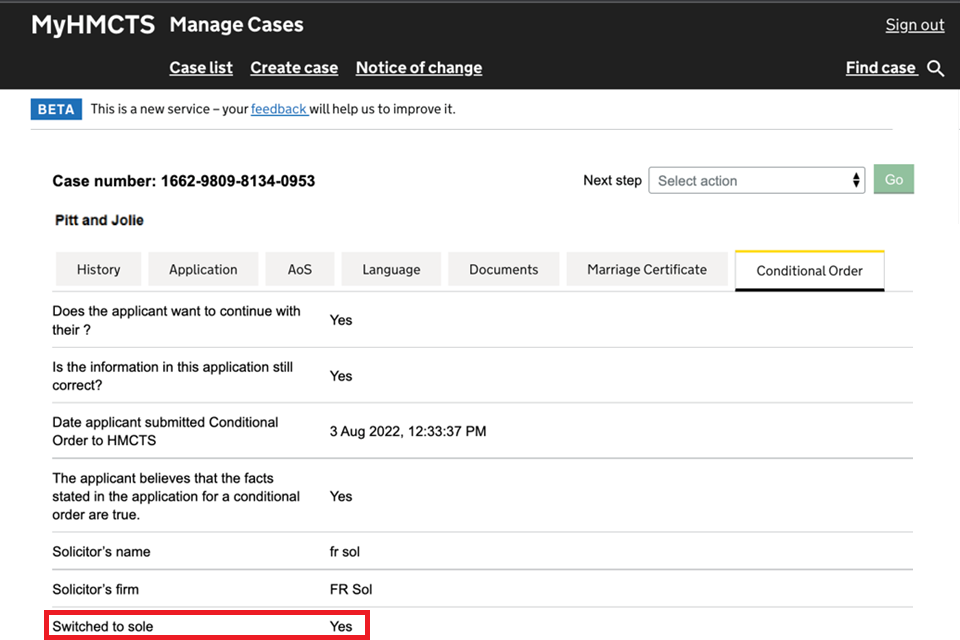This screenshot has height=640, width=960.
Task: Open the Next step action dropdown
Action: [x=757, y=180]
